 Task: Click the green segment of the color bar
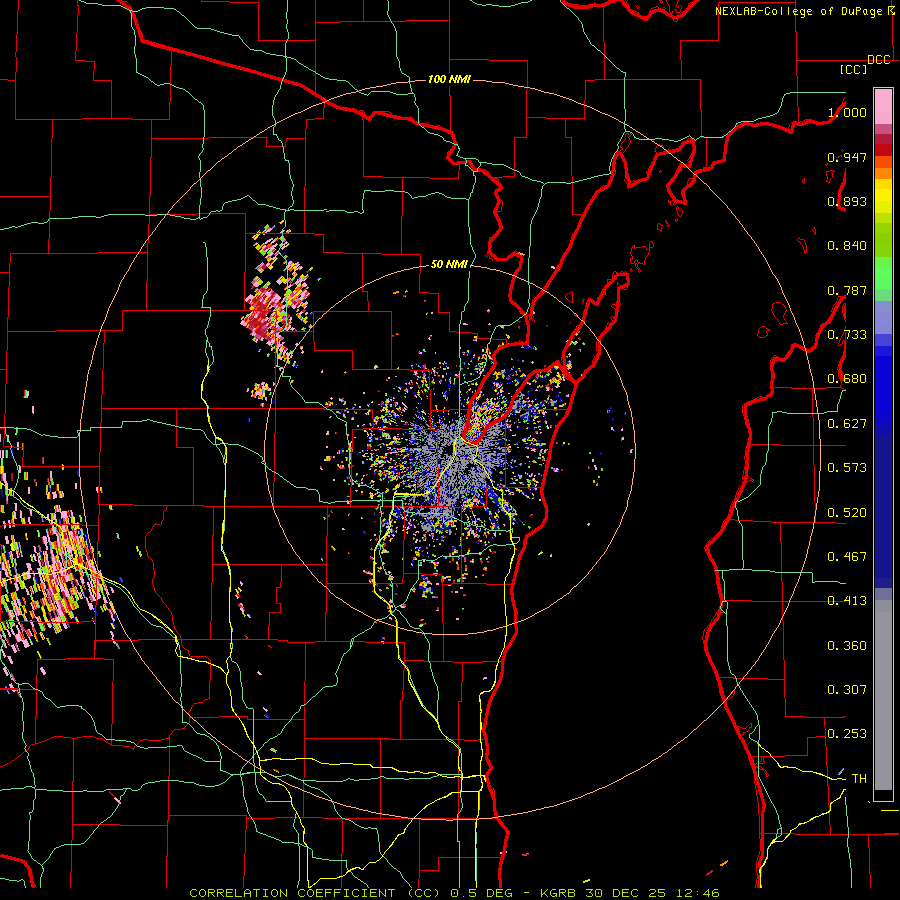[x=883, y=273]
